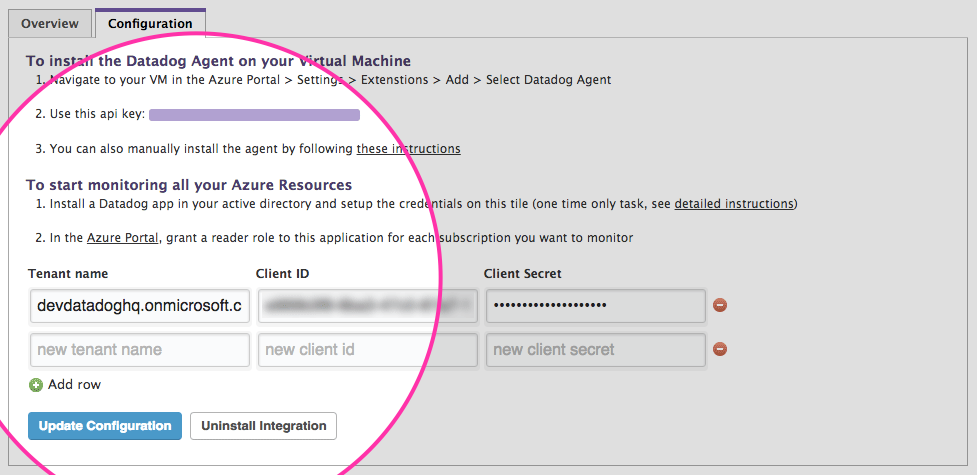Click the 'Add row' text label
Screen dimensions: 977x475
click(x=74, y=385)
